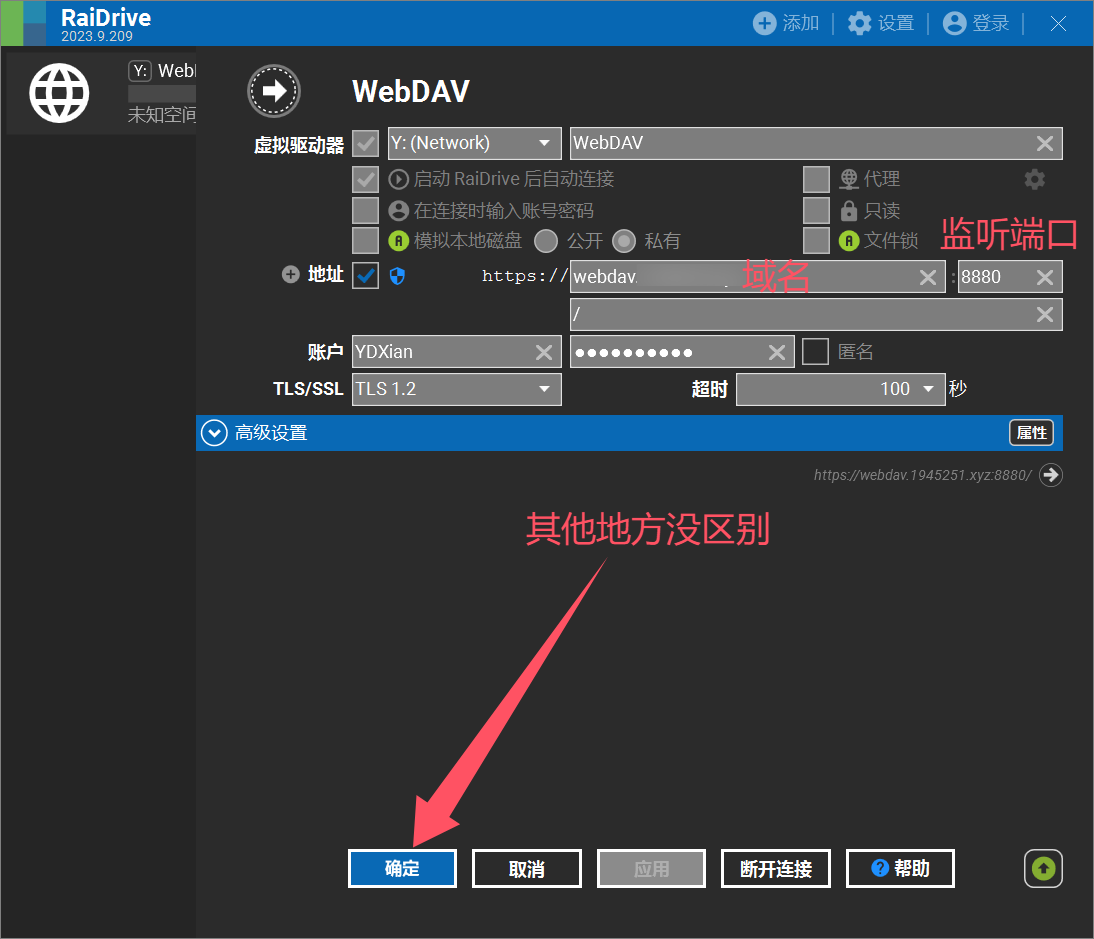Open the Y: (Network) drive letter dropdown
Screen dimensions: 1094x939
point(474,143)
